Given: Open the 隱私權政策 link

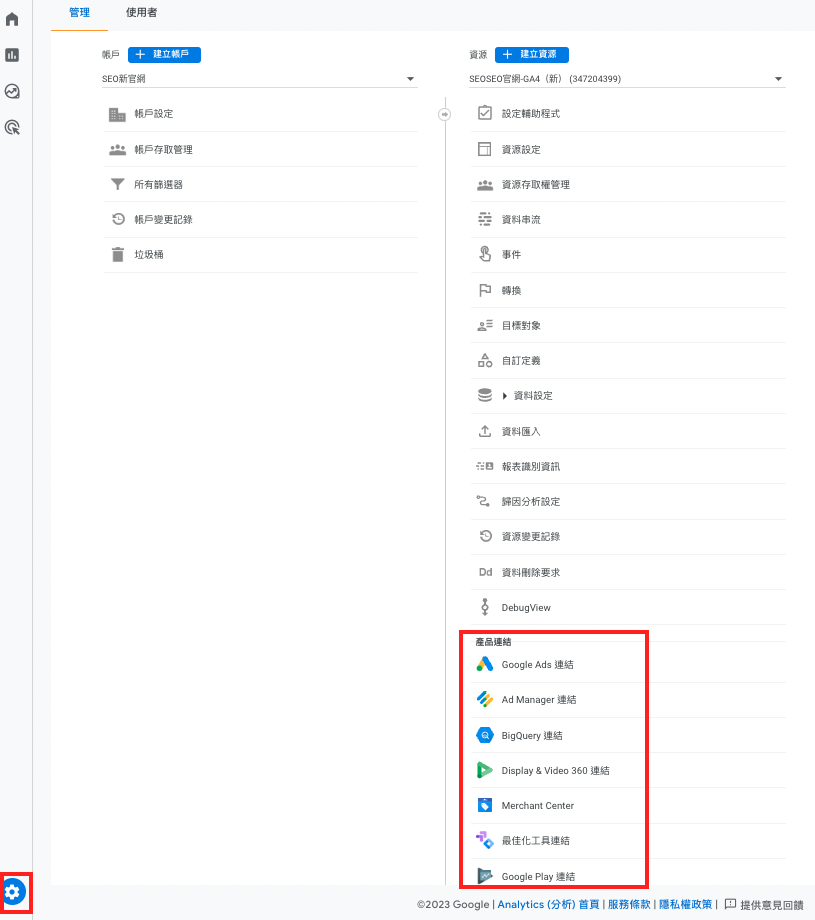Looking at the screenshot, I should [x=685, y=904].
